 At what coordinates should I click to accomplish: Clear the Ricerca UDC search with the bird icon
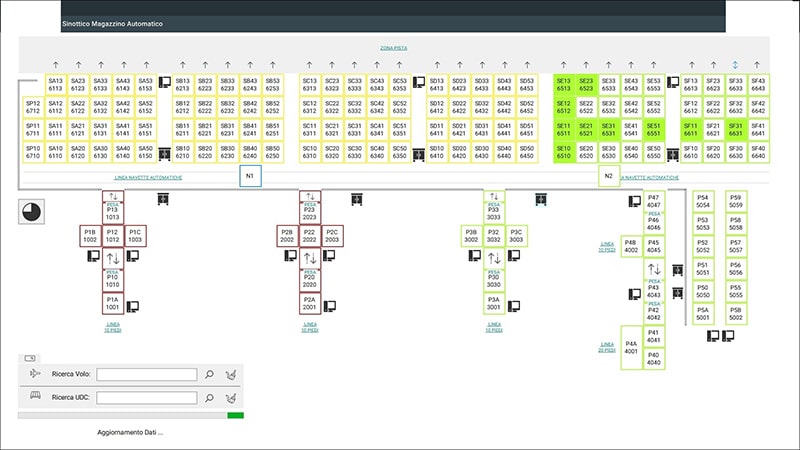click(x=232, y=397)
